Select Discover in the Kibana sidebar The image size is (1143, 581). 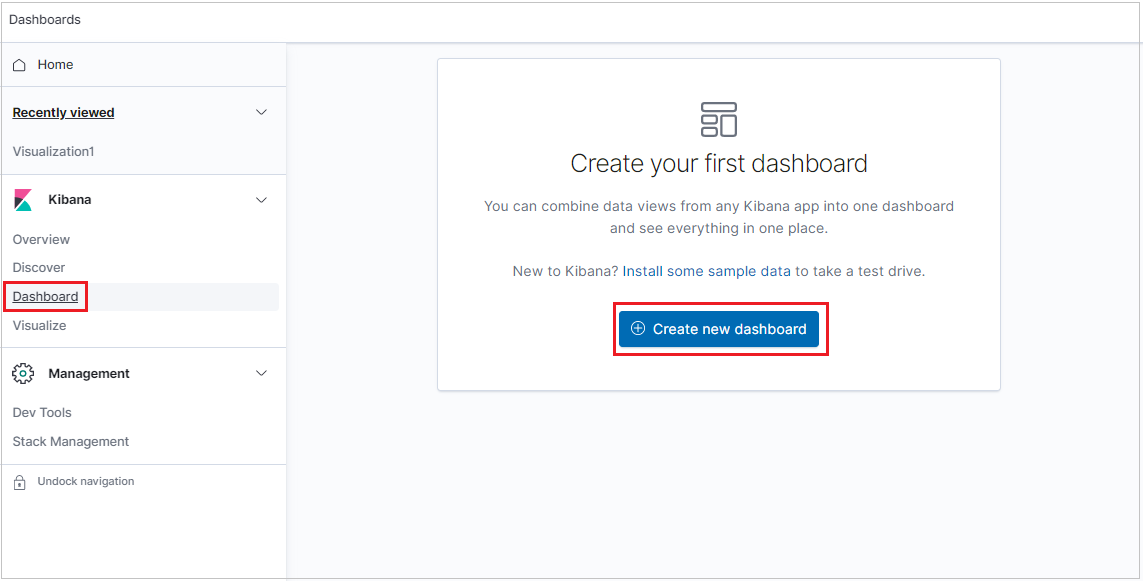[38, 267]
